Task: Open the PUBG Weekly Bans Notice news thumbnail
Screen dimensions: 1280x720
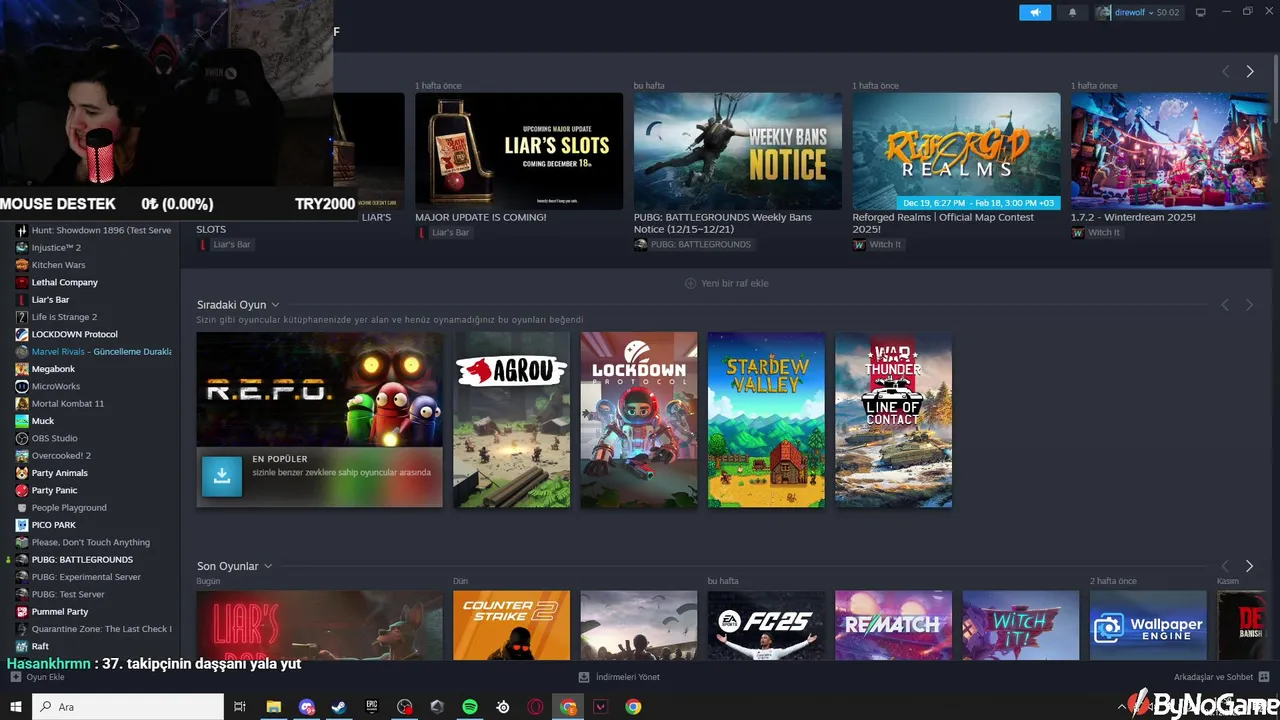Action: click(x=738, y=151)
